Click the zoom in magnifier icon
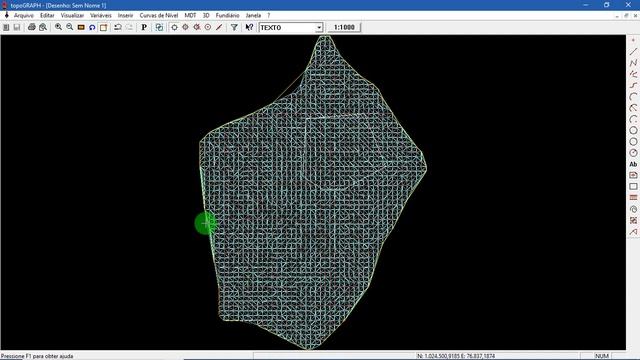This screenshot has width=640, height=360. click(x=58, y=27)
